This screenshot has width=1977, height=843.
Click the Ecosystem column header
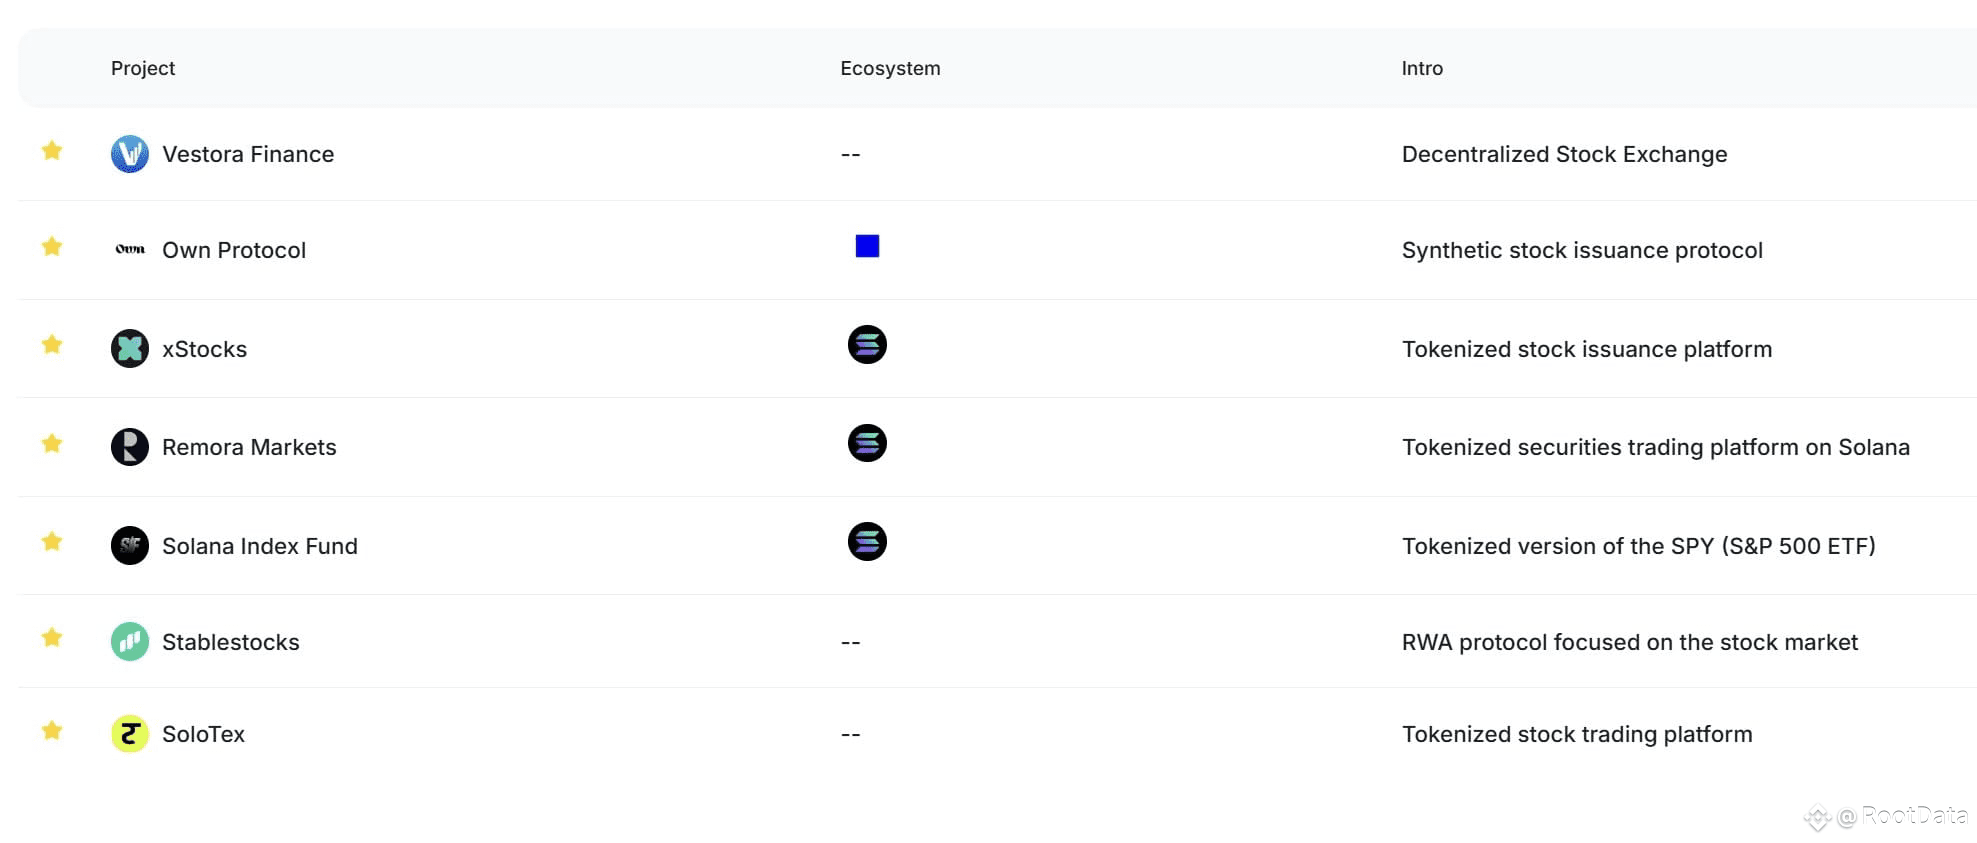coord(890,68)
